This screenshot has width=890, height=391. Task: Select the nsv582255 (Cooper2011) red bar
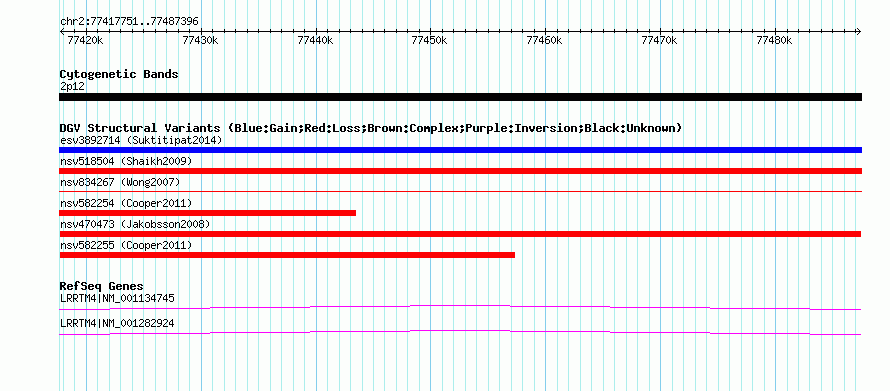point(287,255)
